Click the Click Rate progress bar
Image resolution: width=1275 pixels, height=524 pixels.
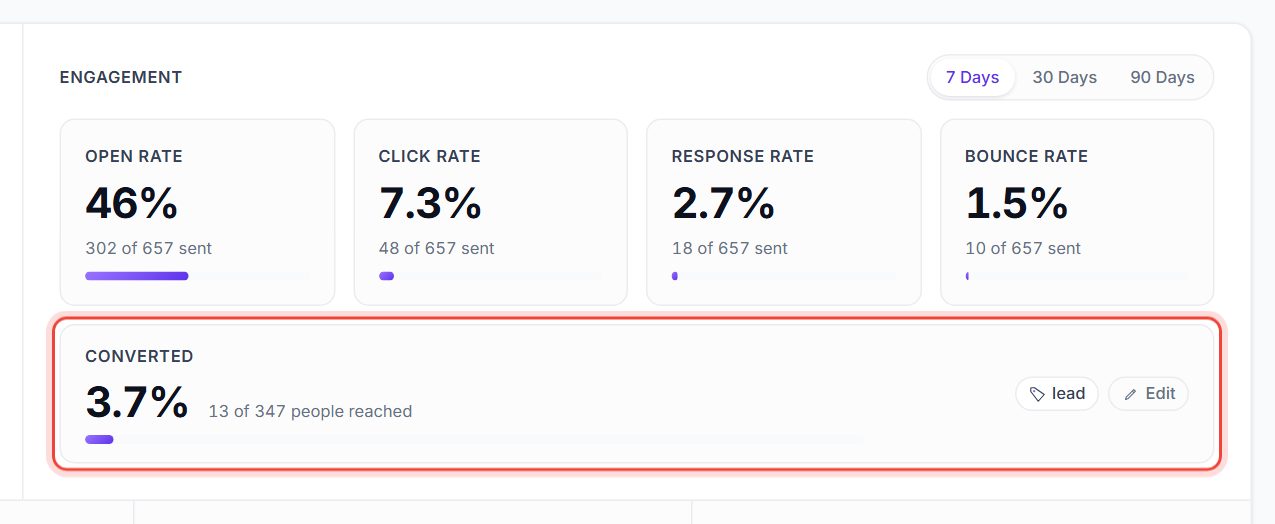pos(490,276)
